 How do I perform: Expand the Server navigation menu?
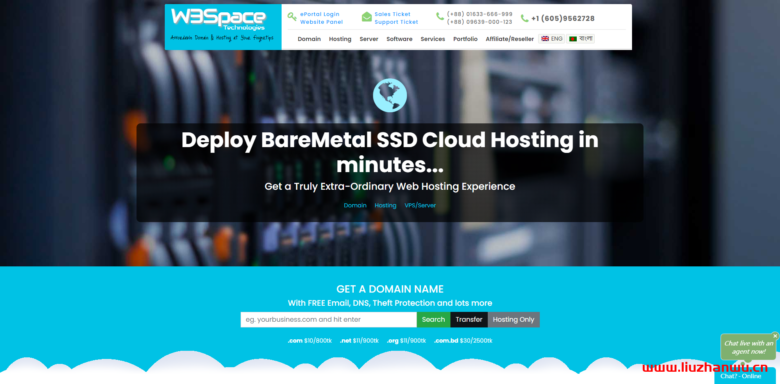click(x=369, y=39)
